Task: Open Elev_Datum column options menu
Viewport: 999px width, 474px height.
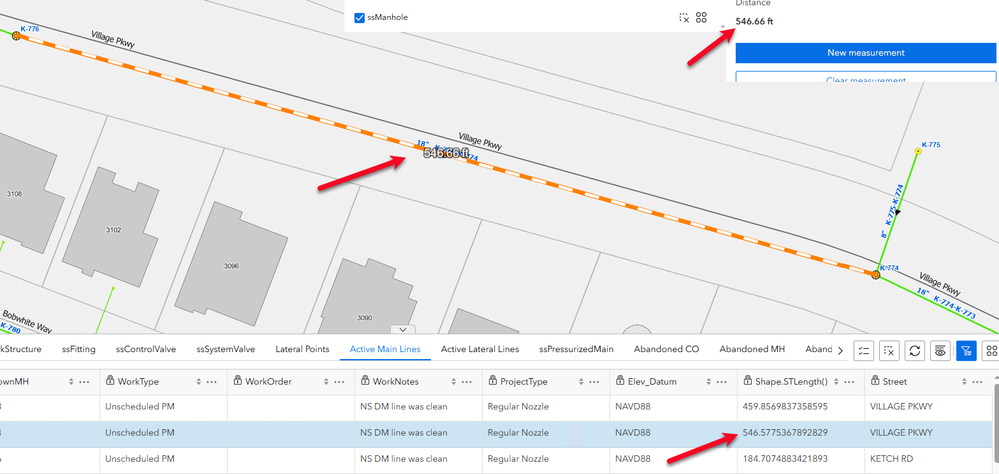Action: click(x=722, y=382)
